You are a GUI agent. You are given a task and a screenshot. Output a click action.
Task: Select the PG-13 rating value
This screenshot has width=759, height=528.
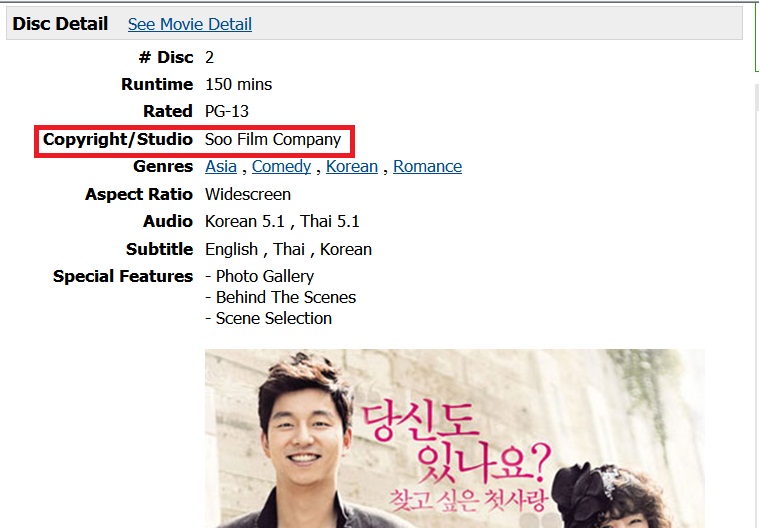pyautogui.click(x=227, y=111)
